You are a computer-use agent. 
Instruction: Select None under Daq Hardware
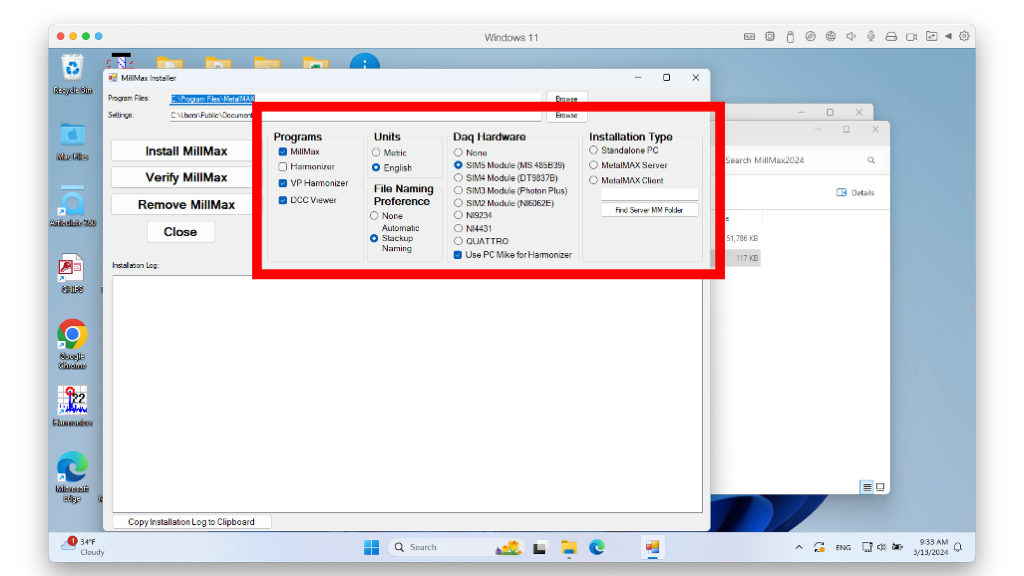[458, 152]
